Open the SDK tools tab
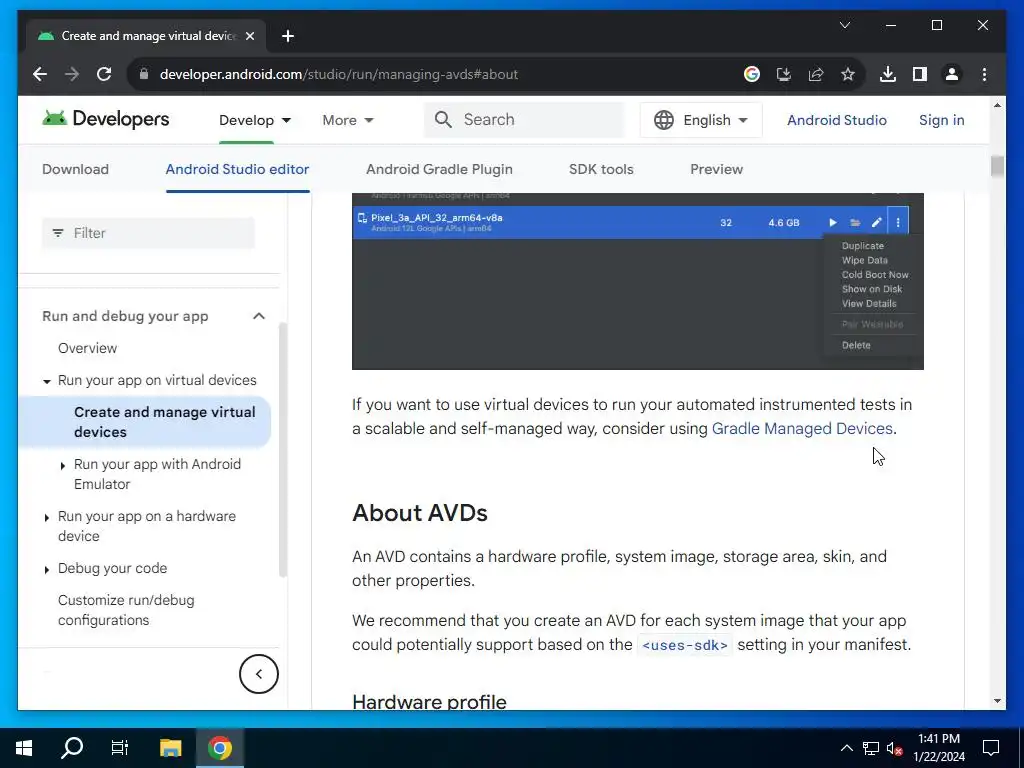Viewport: 1024px width, 768px height. (x=601, y=169)
